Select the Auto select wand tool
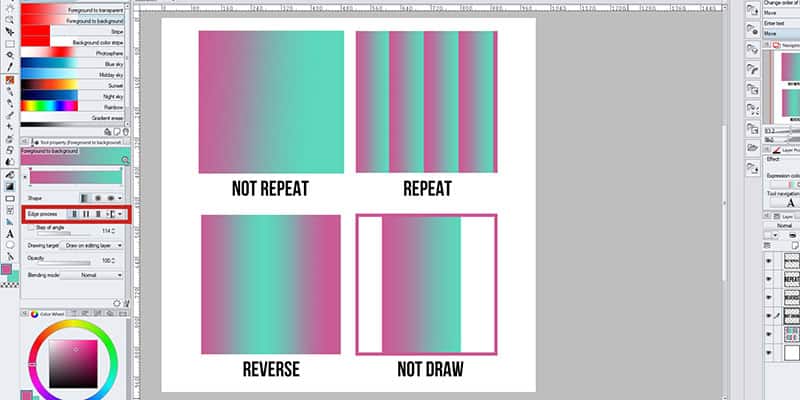The image size is (800, 400). pos(9,56)
